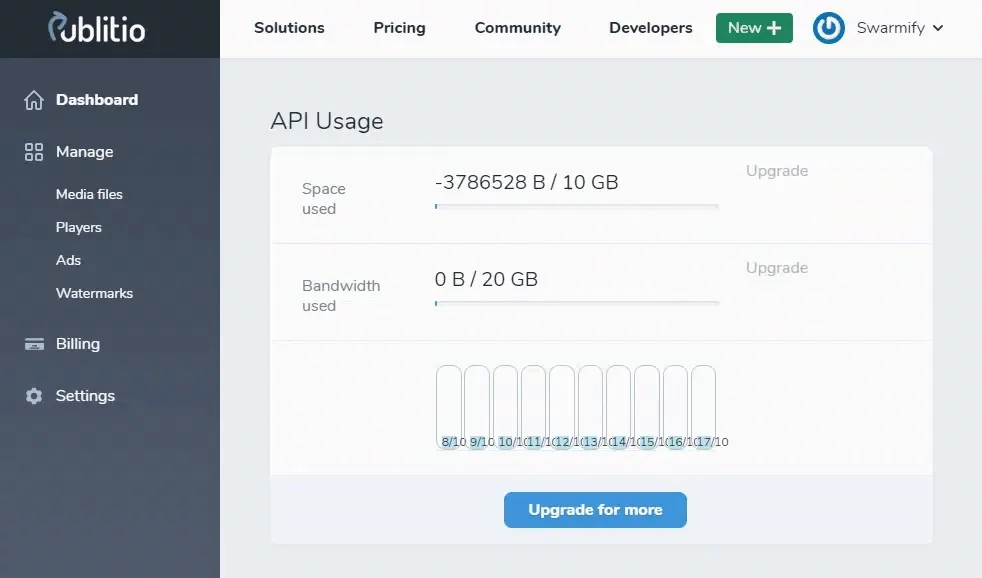Select Media files in sidebar
This screenshot has width=982, height=578.
89,194
